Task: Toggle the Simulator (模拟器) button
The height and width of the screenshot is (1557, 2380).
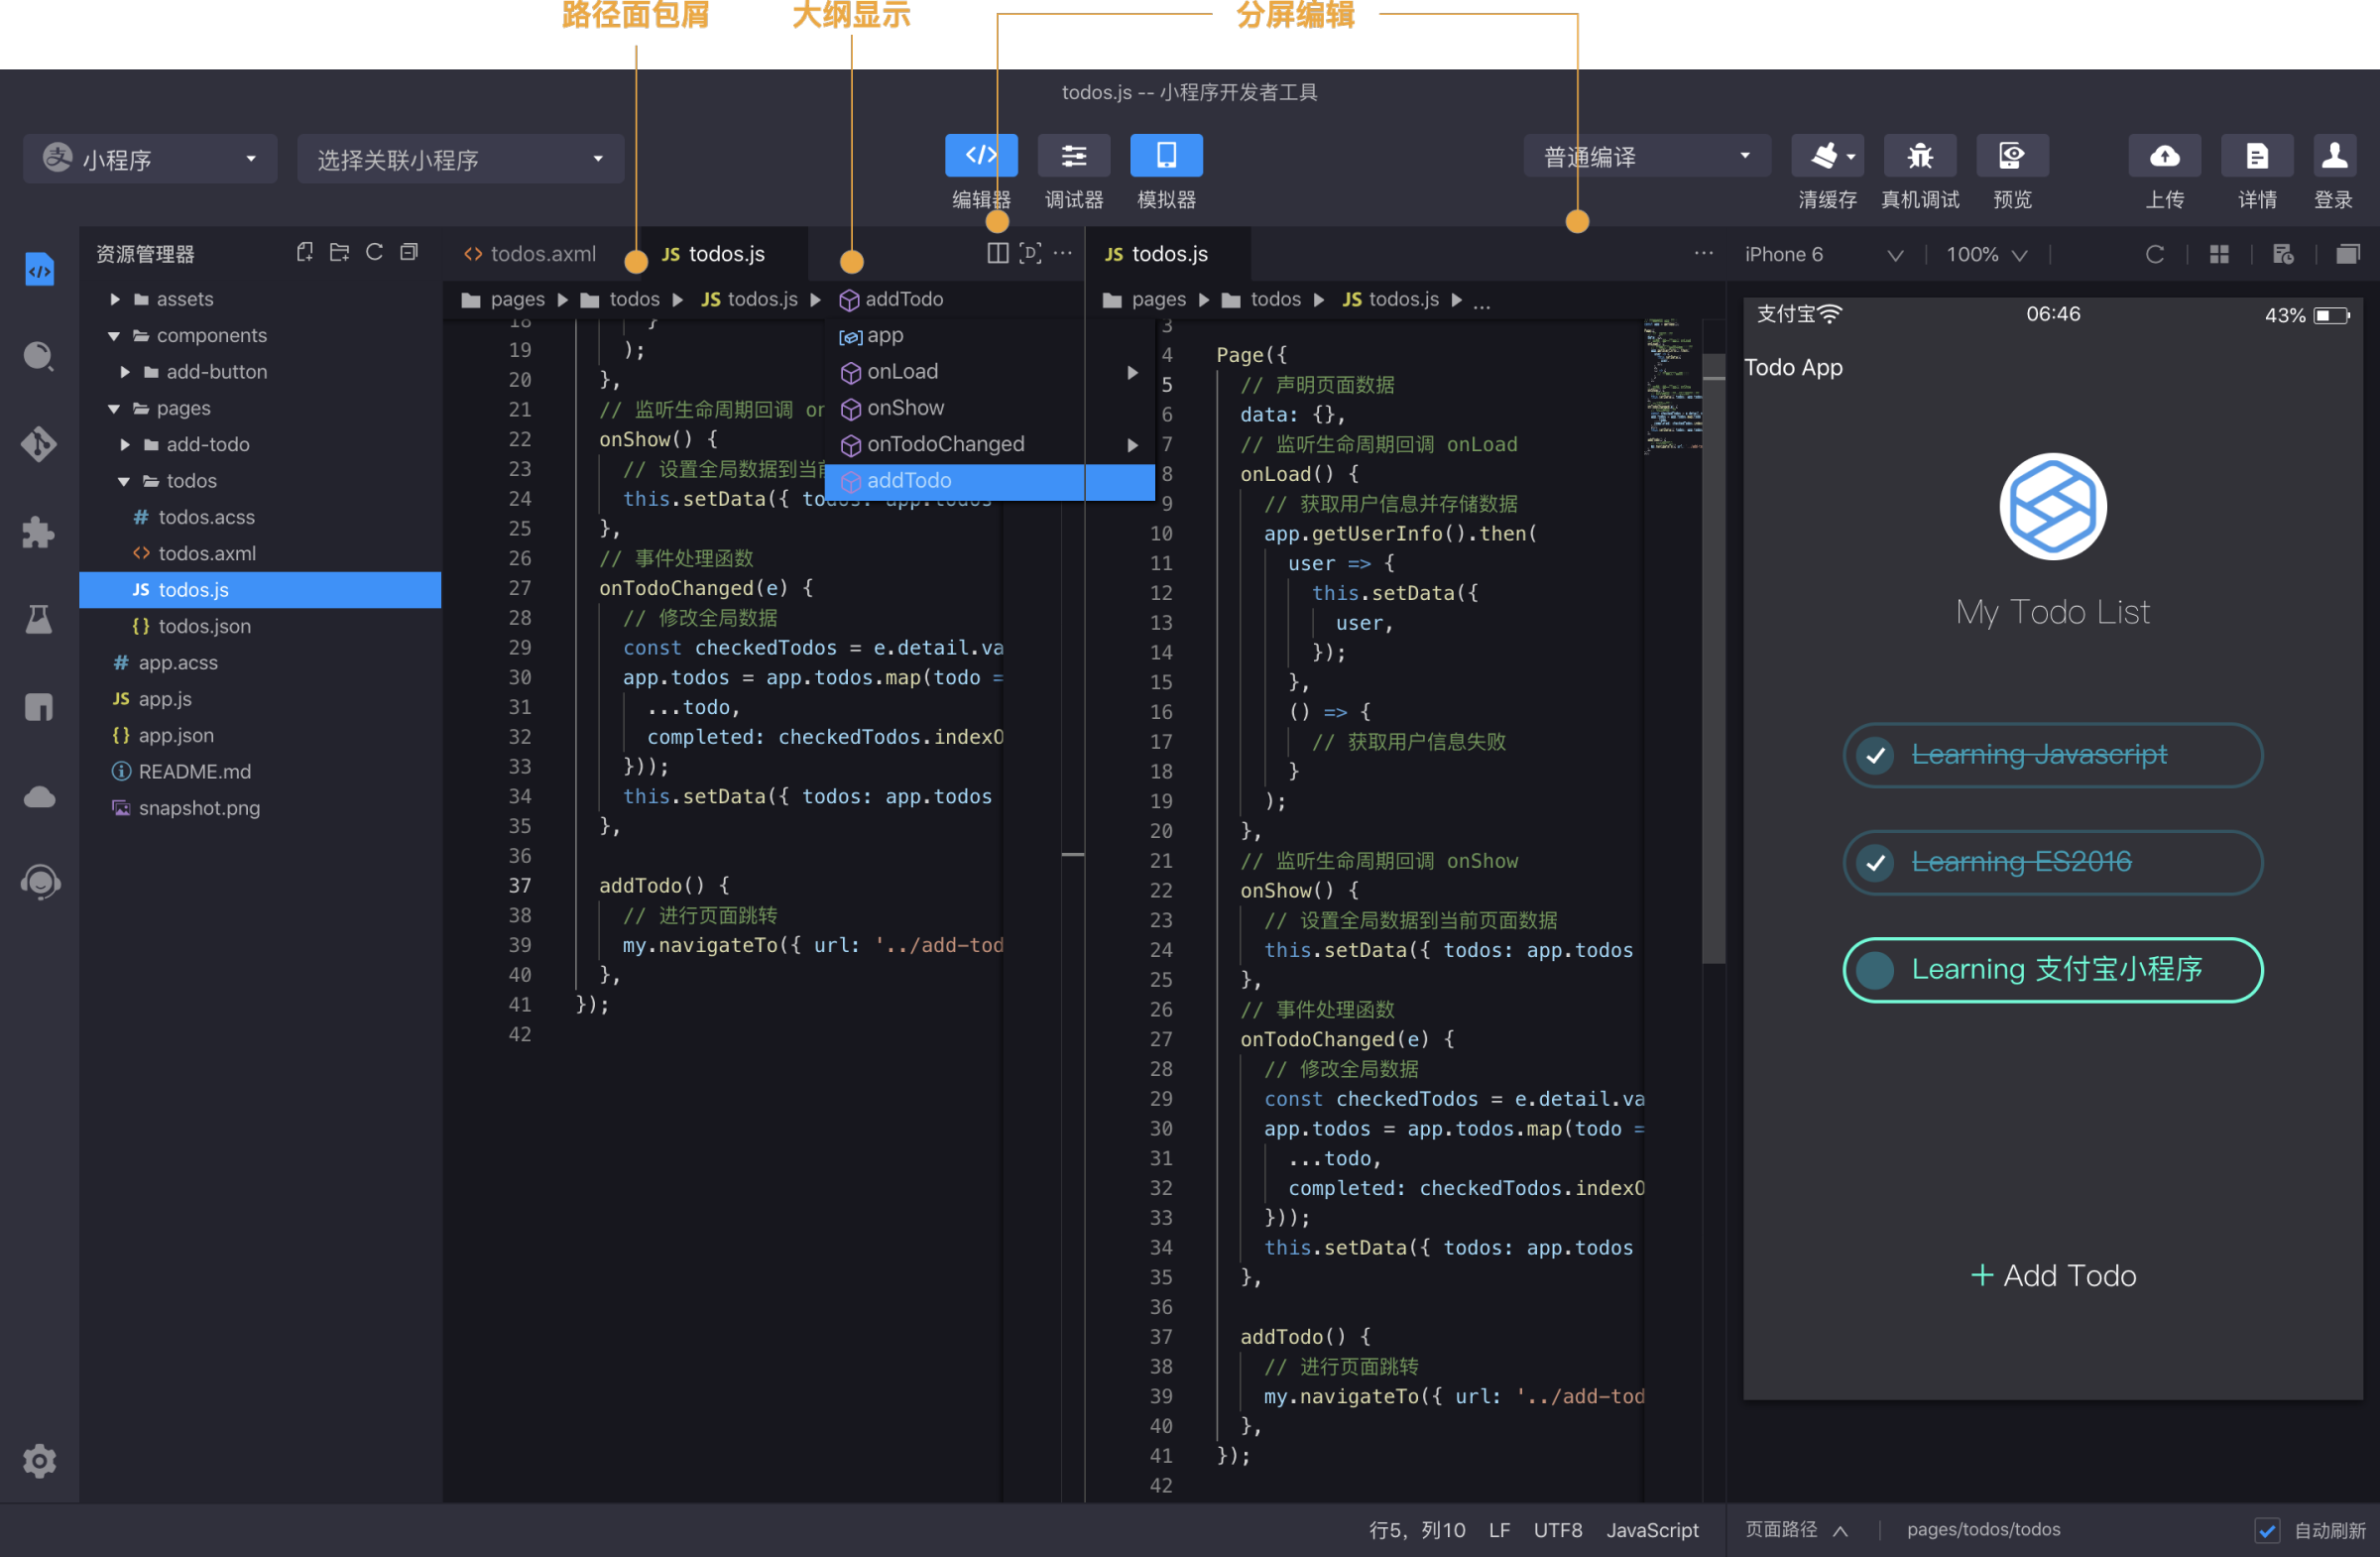Action: (x=1166, y=155)
